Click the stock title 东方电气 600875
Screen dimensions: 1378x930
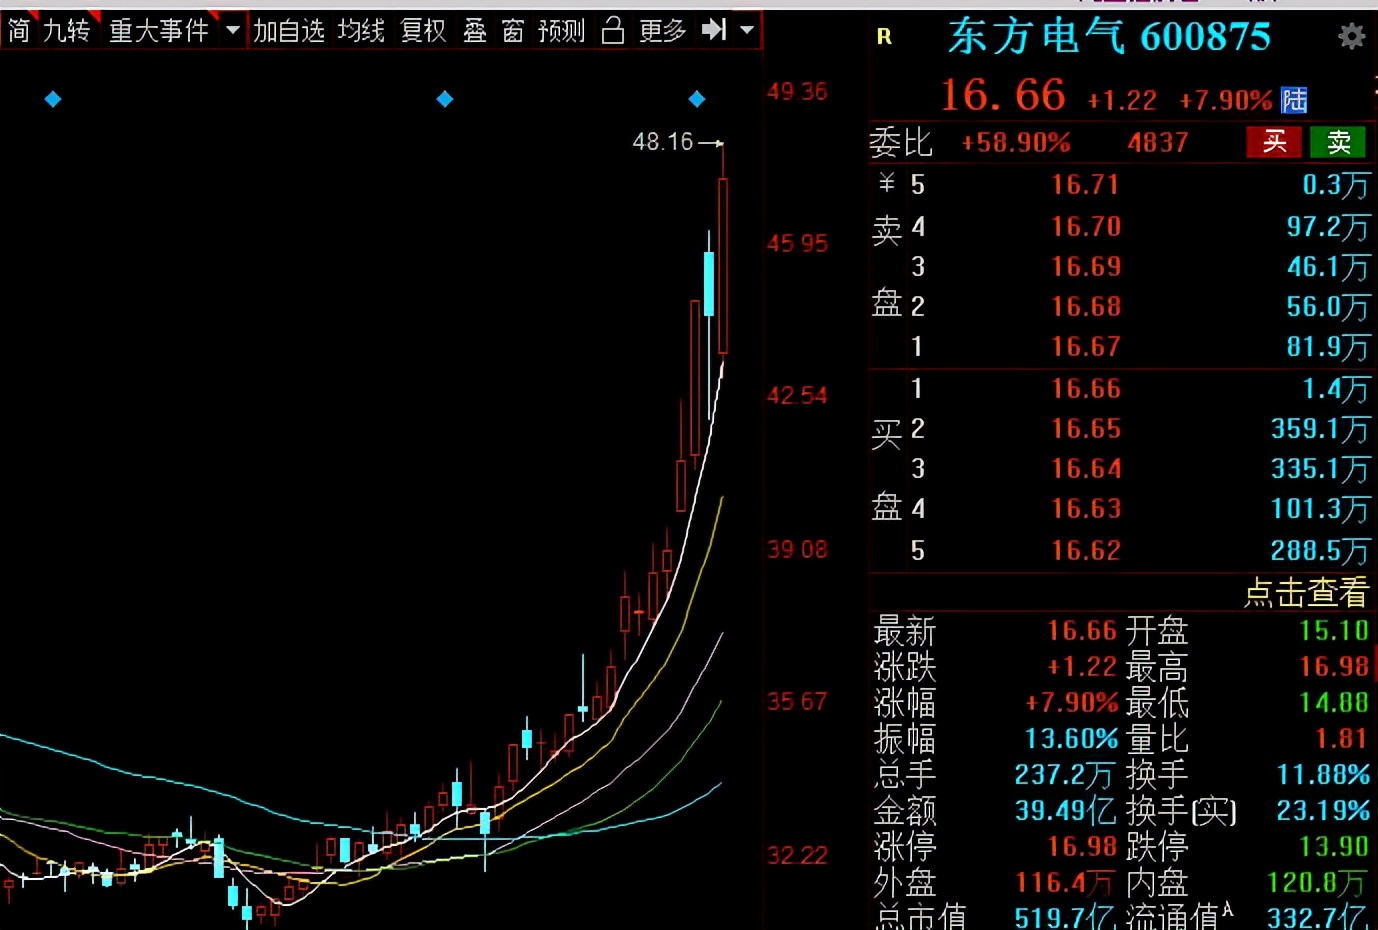(1110, 37)
